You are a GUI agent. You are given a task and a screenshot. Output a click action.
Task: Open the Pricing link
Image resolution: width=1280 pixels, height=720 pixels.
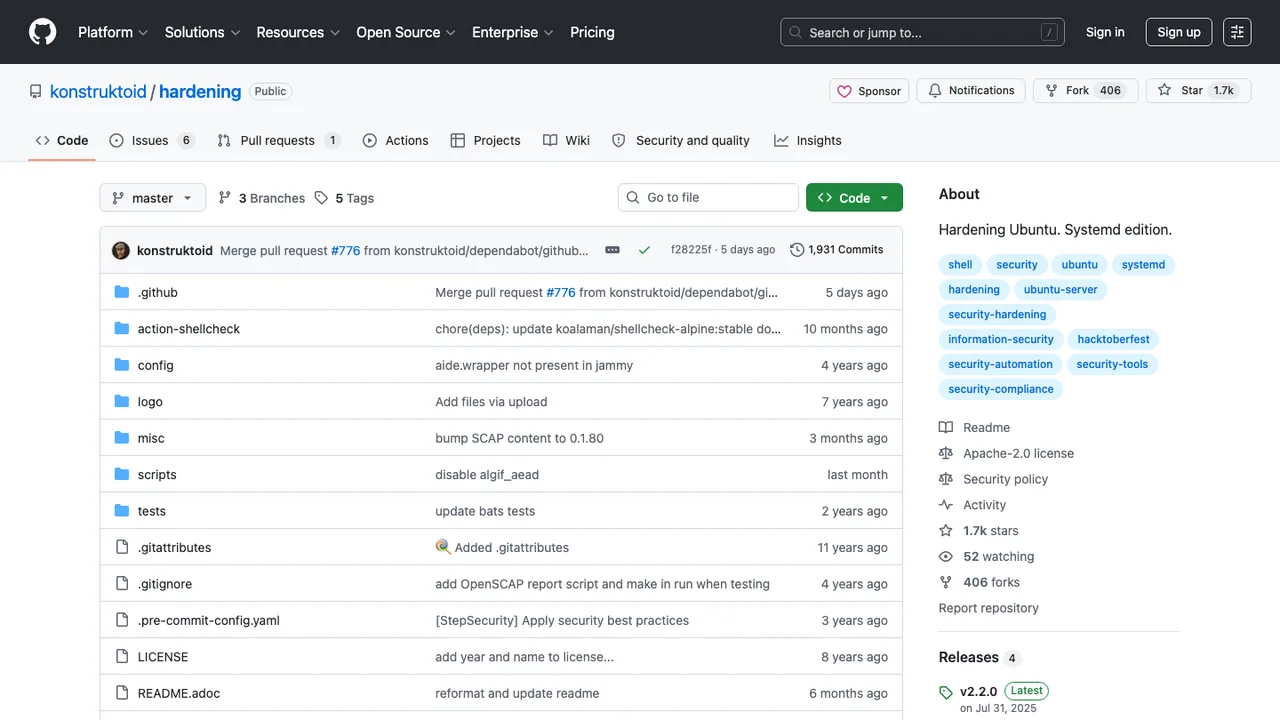tap(592, 32)
